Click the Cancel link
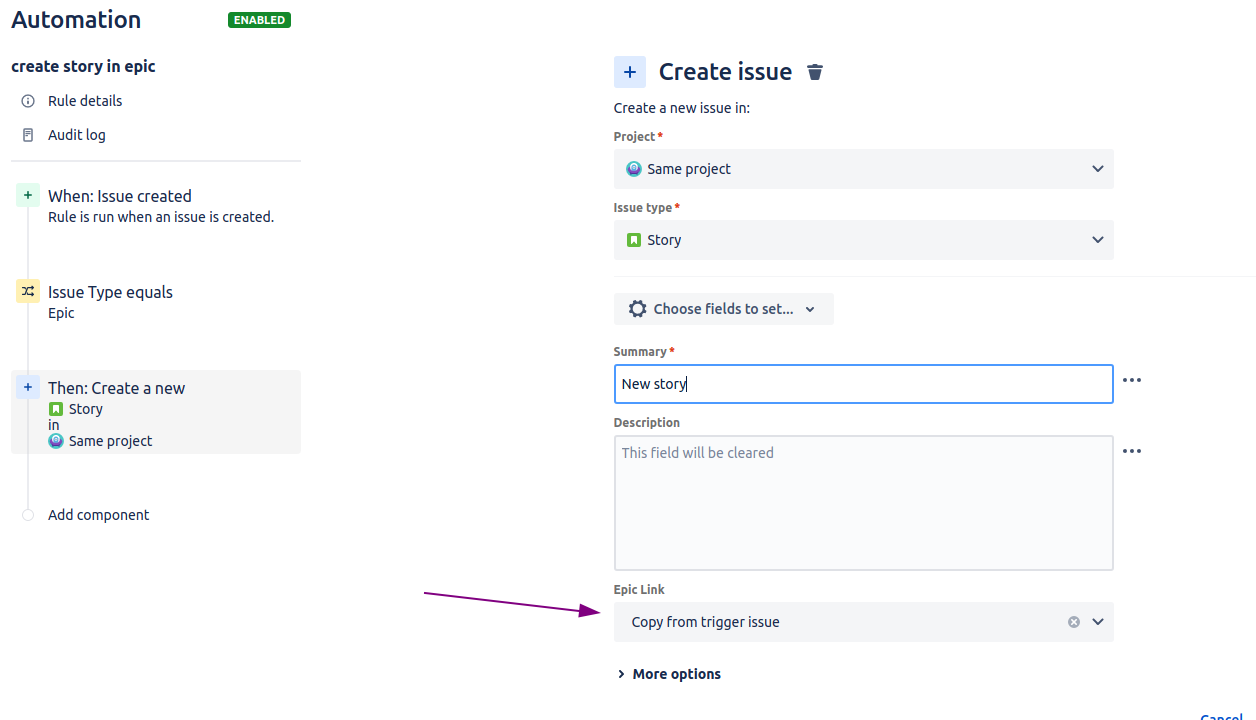This screenshot has width=1256, height=720. click(x=1221, y=715)
